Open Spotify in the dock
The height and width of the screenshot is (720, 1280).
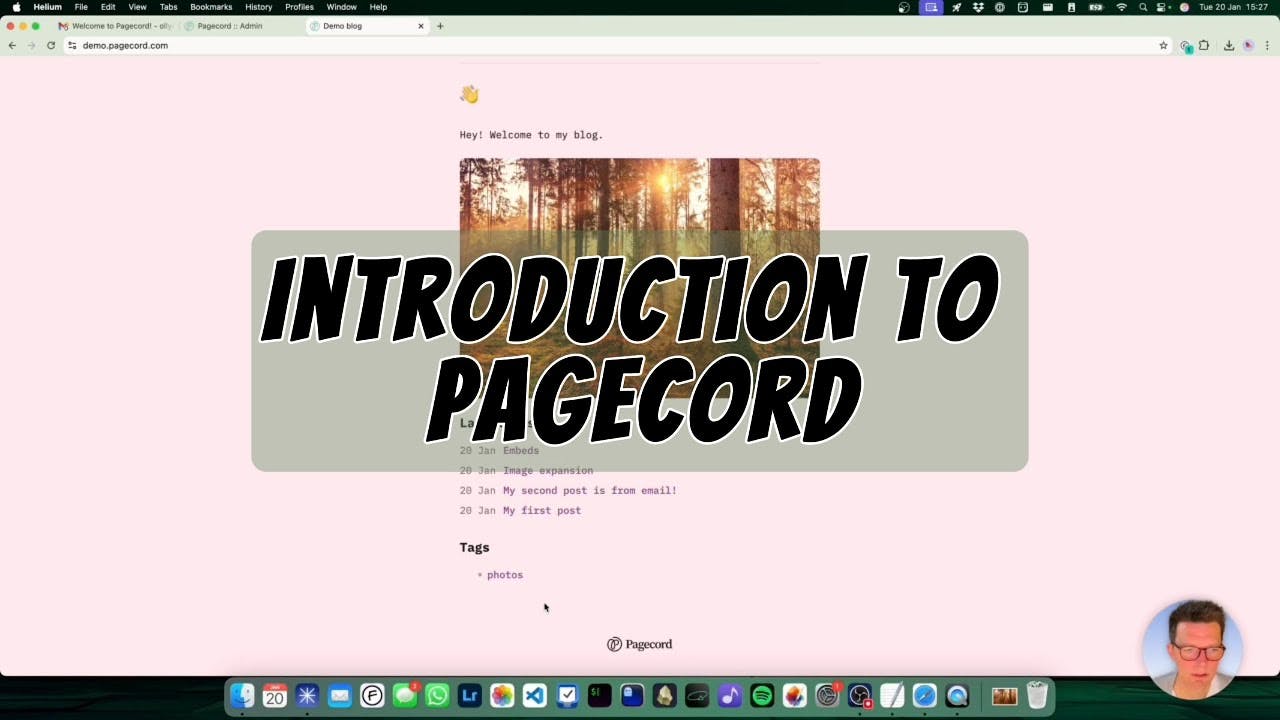(x=762, y=695)
